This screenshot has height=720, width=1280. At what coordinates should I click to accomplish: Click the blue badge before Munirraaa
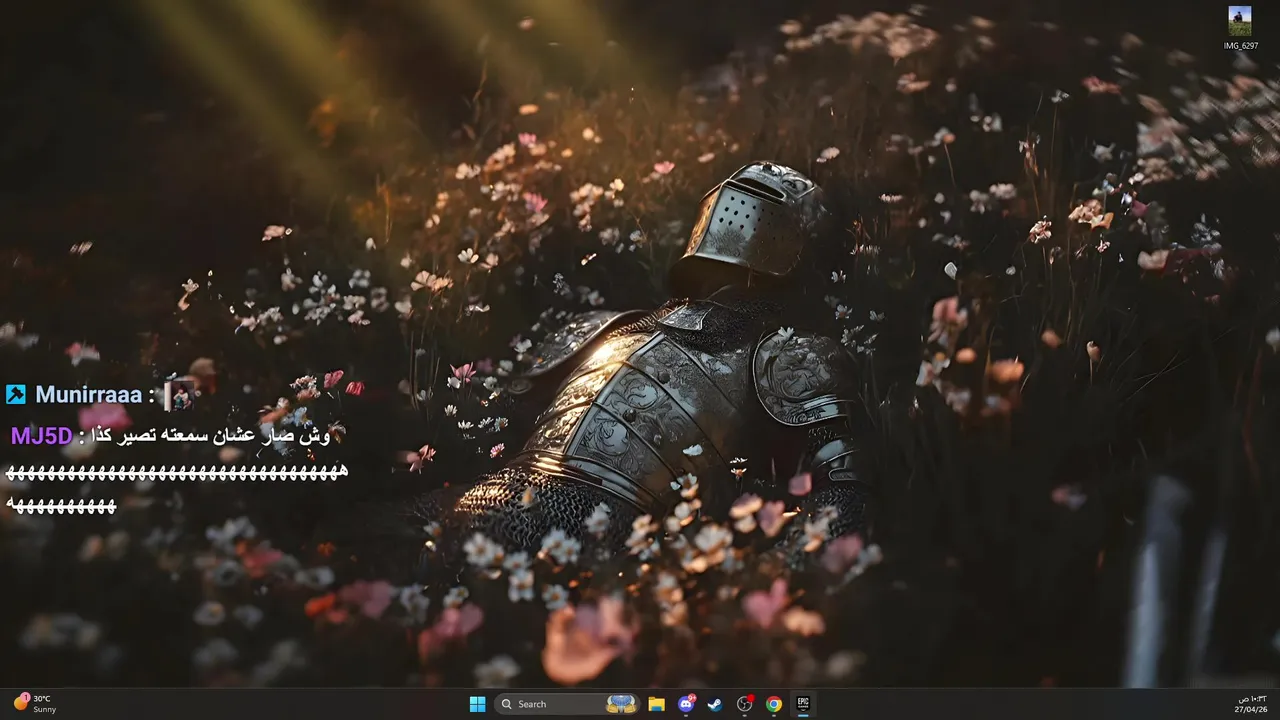(16, 395)
